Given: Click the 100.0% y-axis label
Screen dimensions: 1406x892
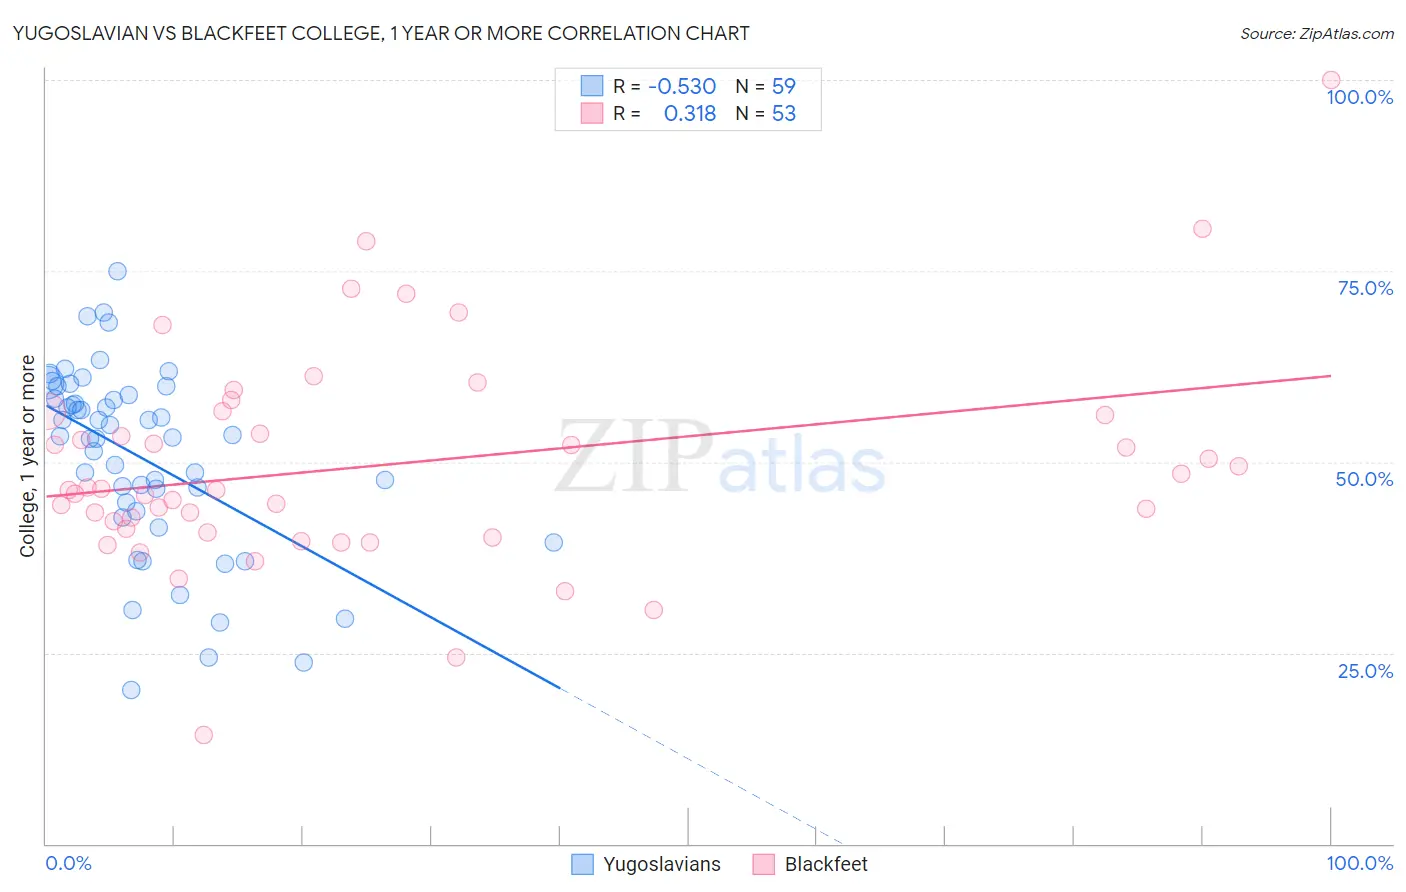Looking at the screenshot, I should (1360, 97).
